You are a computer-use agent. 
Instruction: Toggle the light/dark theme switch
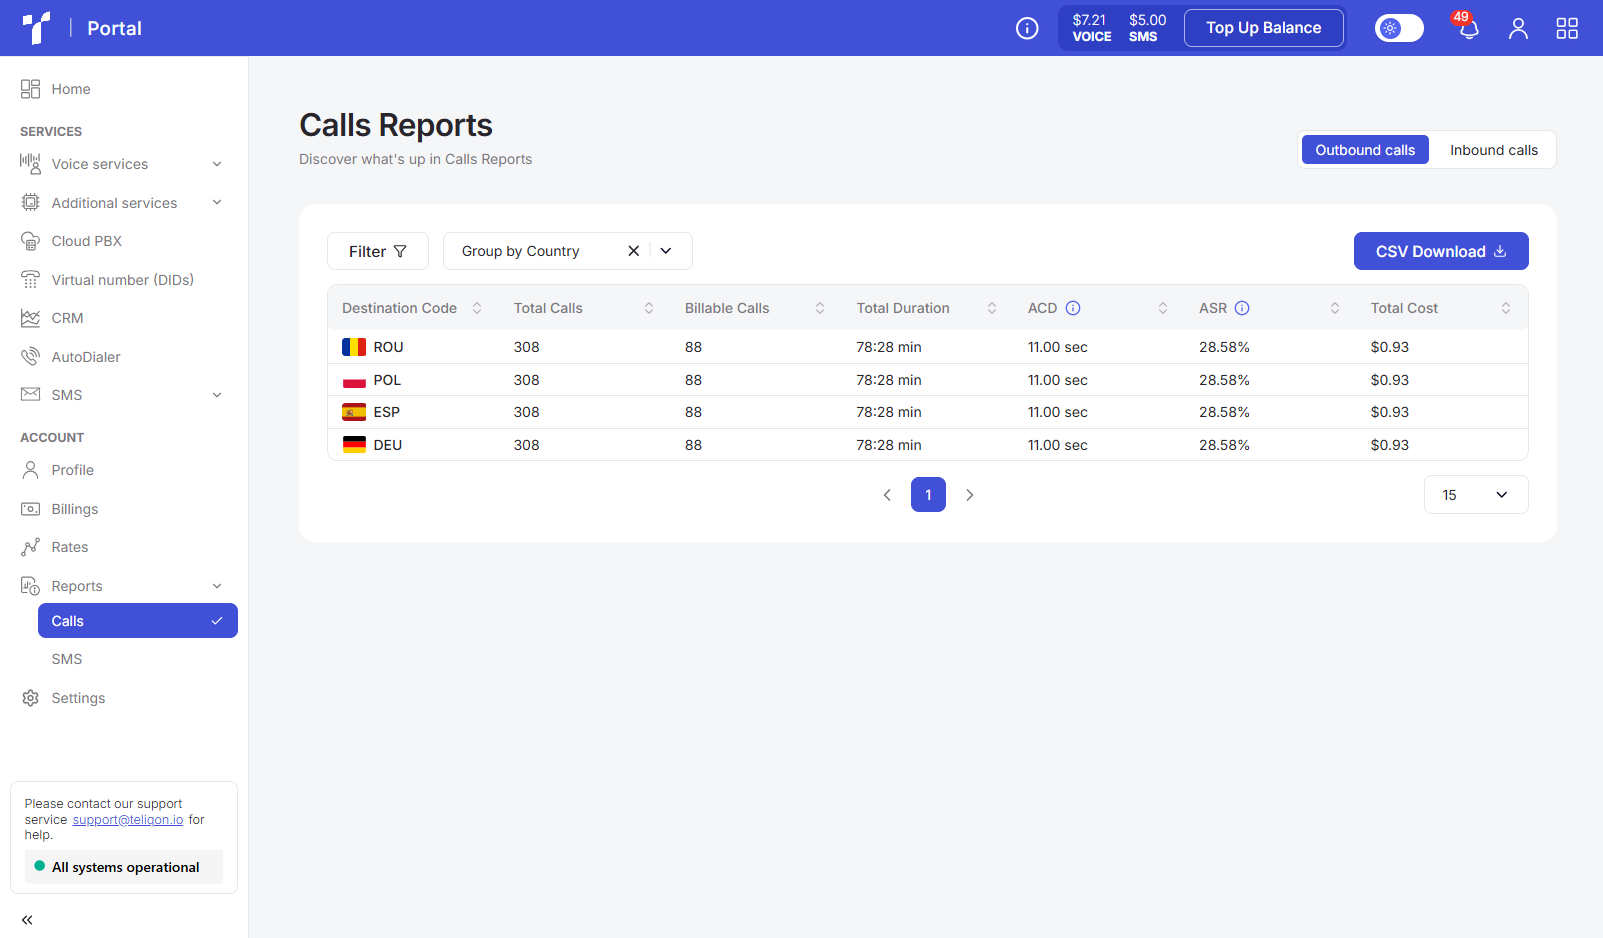click(1399, 28)
